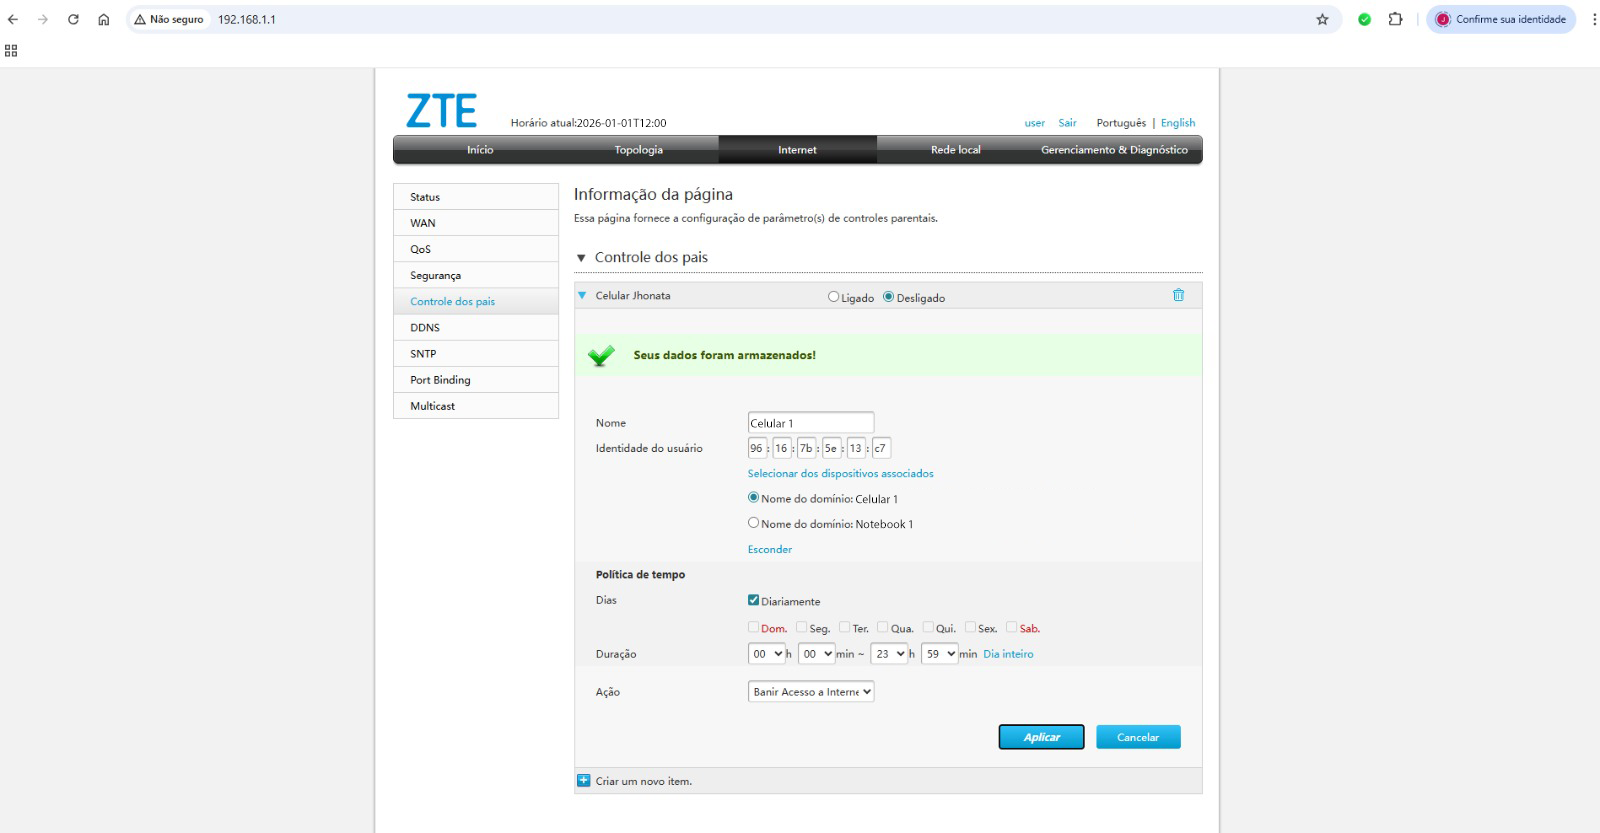Click the Aplicar button
The image size is (1600, 833).
[x=1041, y=737]
